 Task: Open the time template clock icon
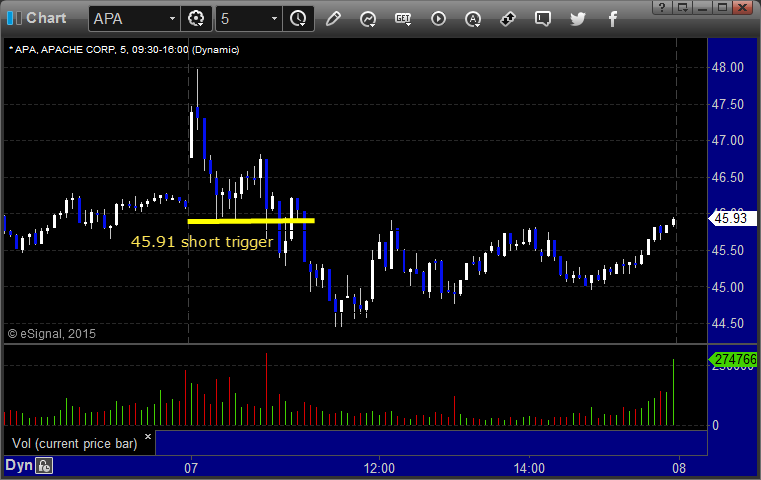point(298,19)
